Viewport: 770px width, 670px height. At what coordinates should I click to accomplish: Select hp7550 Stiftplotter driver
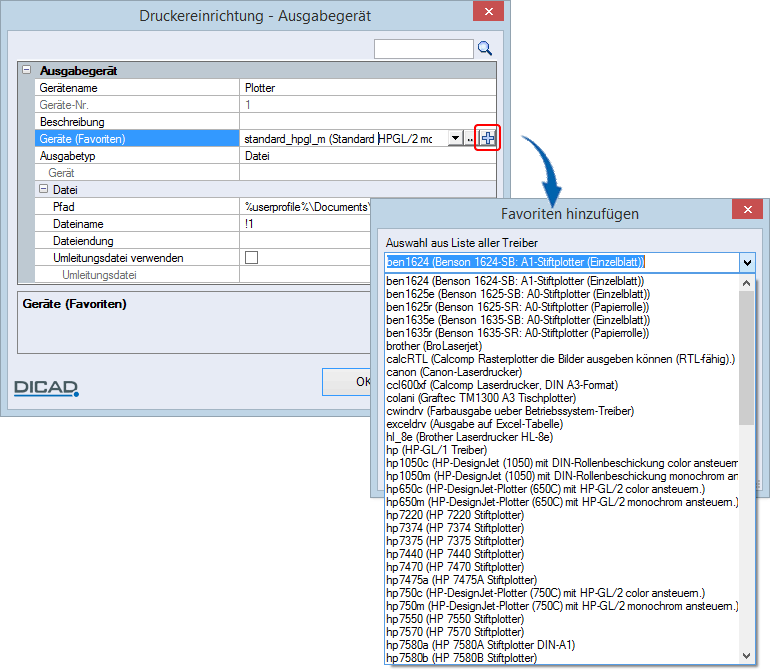click(x=562, y=619)
